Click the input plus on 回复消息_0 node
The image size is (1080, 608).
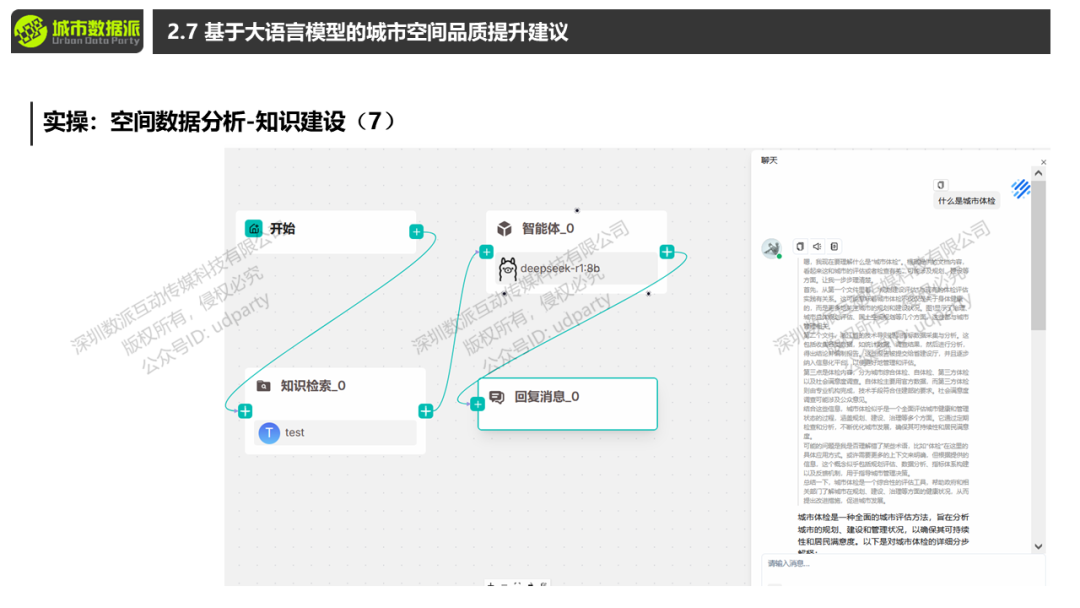[478, 404]
